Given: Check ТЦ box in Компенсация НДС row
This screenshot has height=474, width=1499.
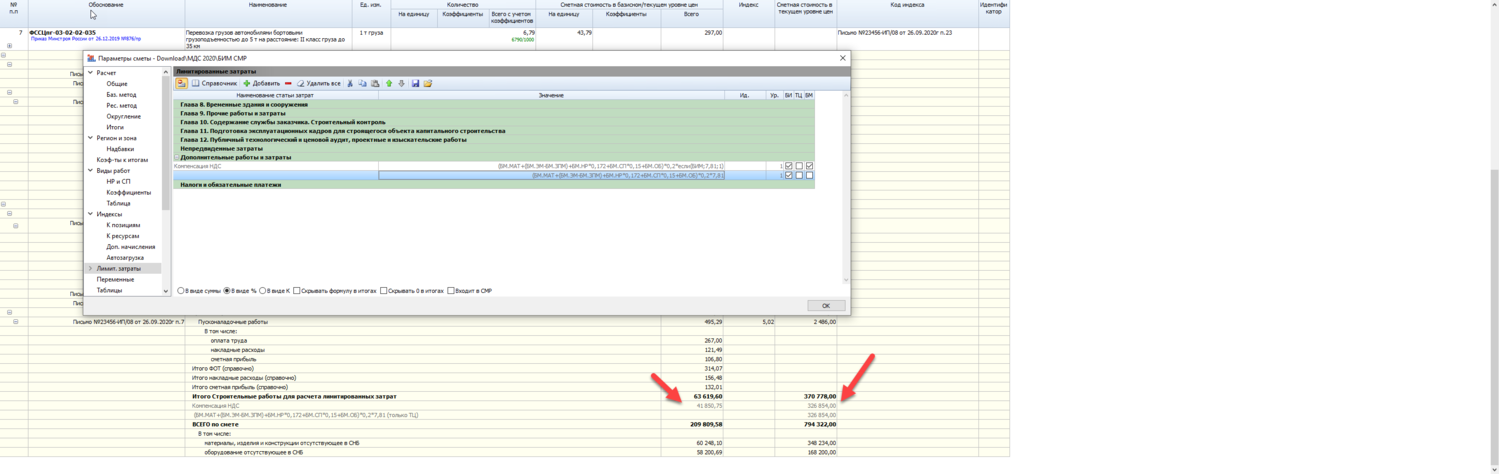Looking at the screenshot, I should pos(799,166).
